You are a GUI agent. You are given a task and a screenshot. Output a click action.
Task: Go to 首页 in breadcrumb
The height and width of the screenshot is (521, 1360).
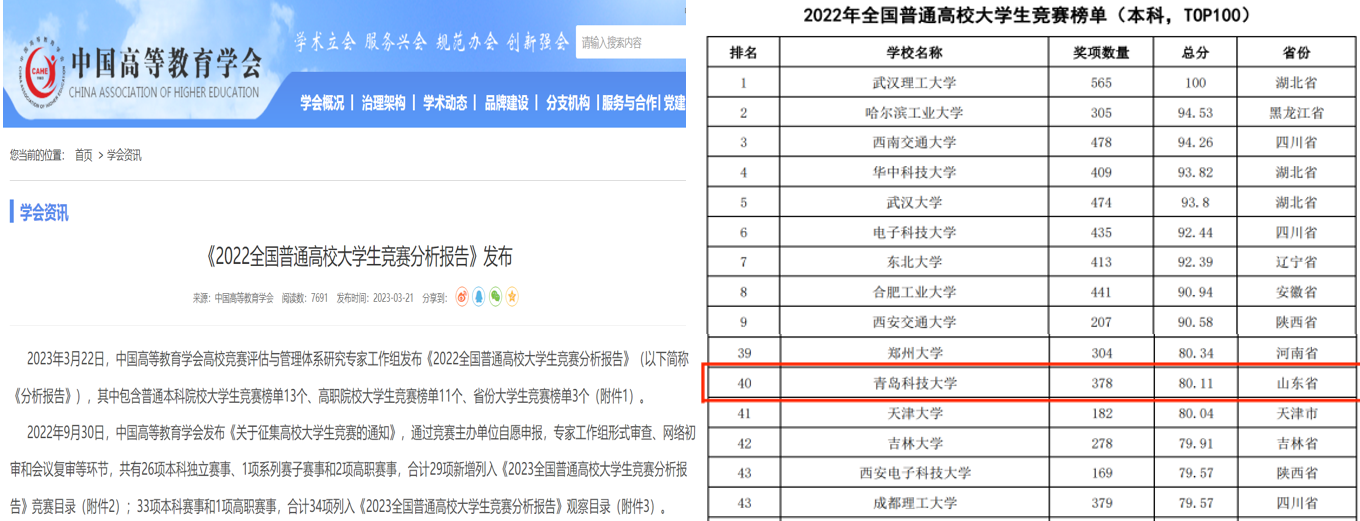click(83, 155)
